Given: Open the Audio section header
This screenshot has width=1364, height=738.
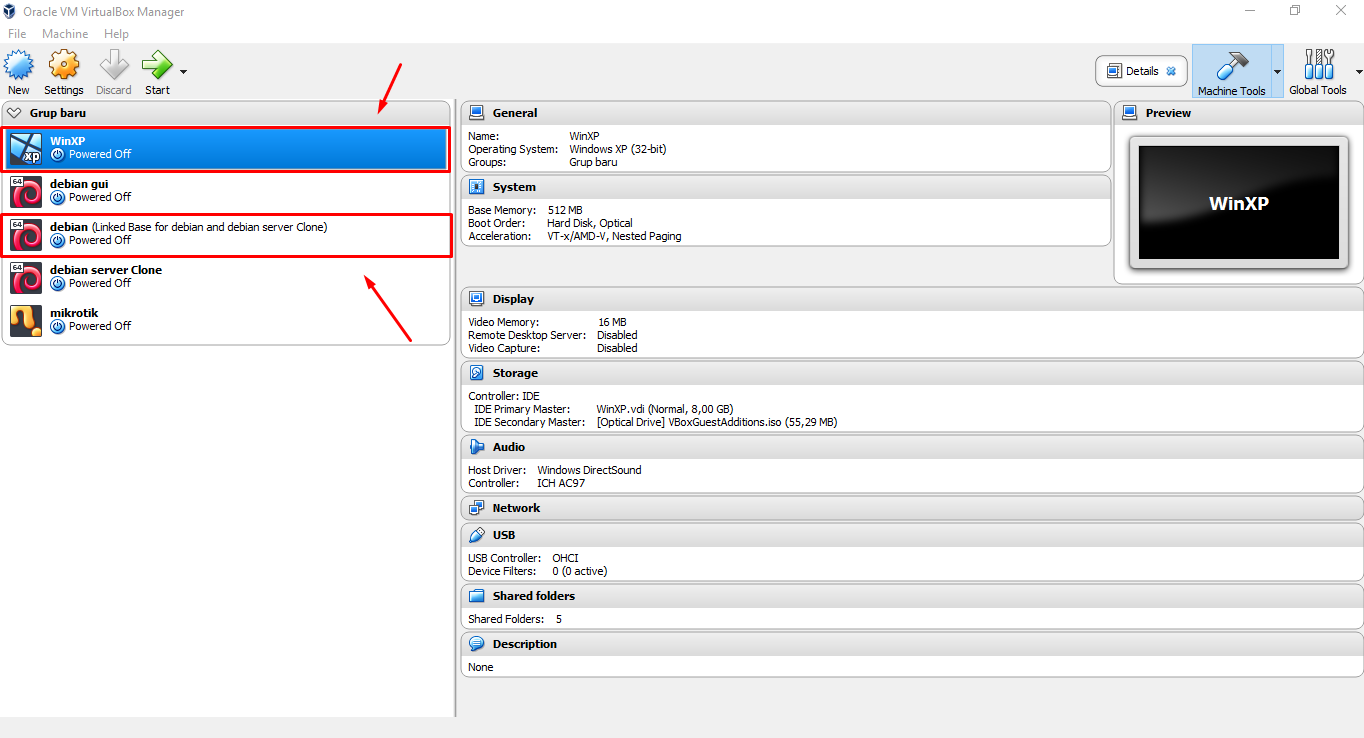Looking at the screenshot, I should pos(912,447).
